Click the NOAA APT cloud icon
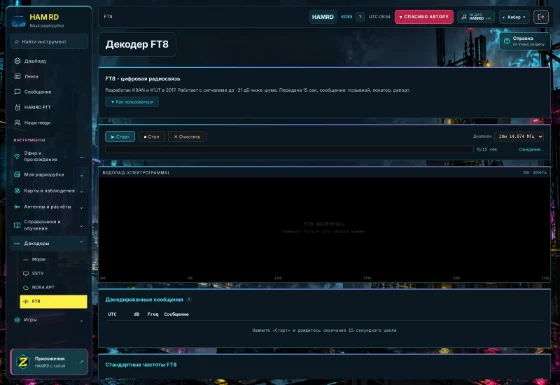The width and height of the screenshot is (560, 385). coord(26,288)
